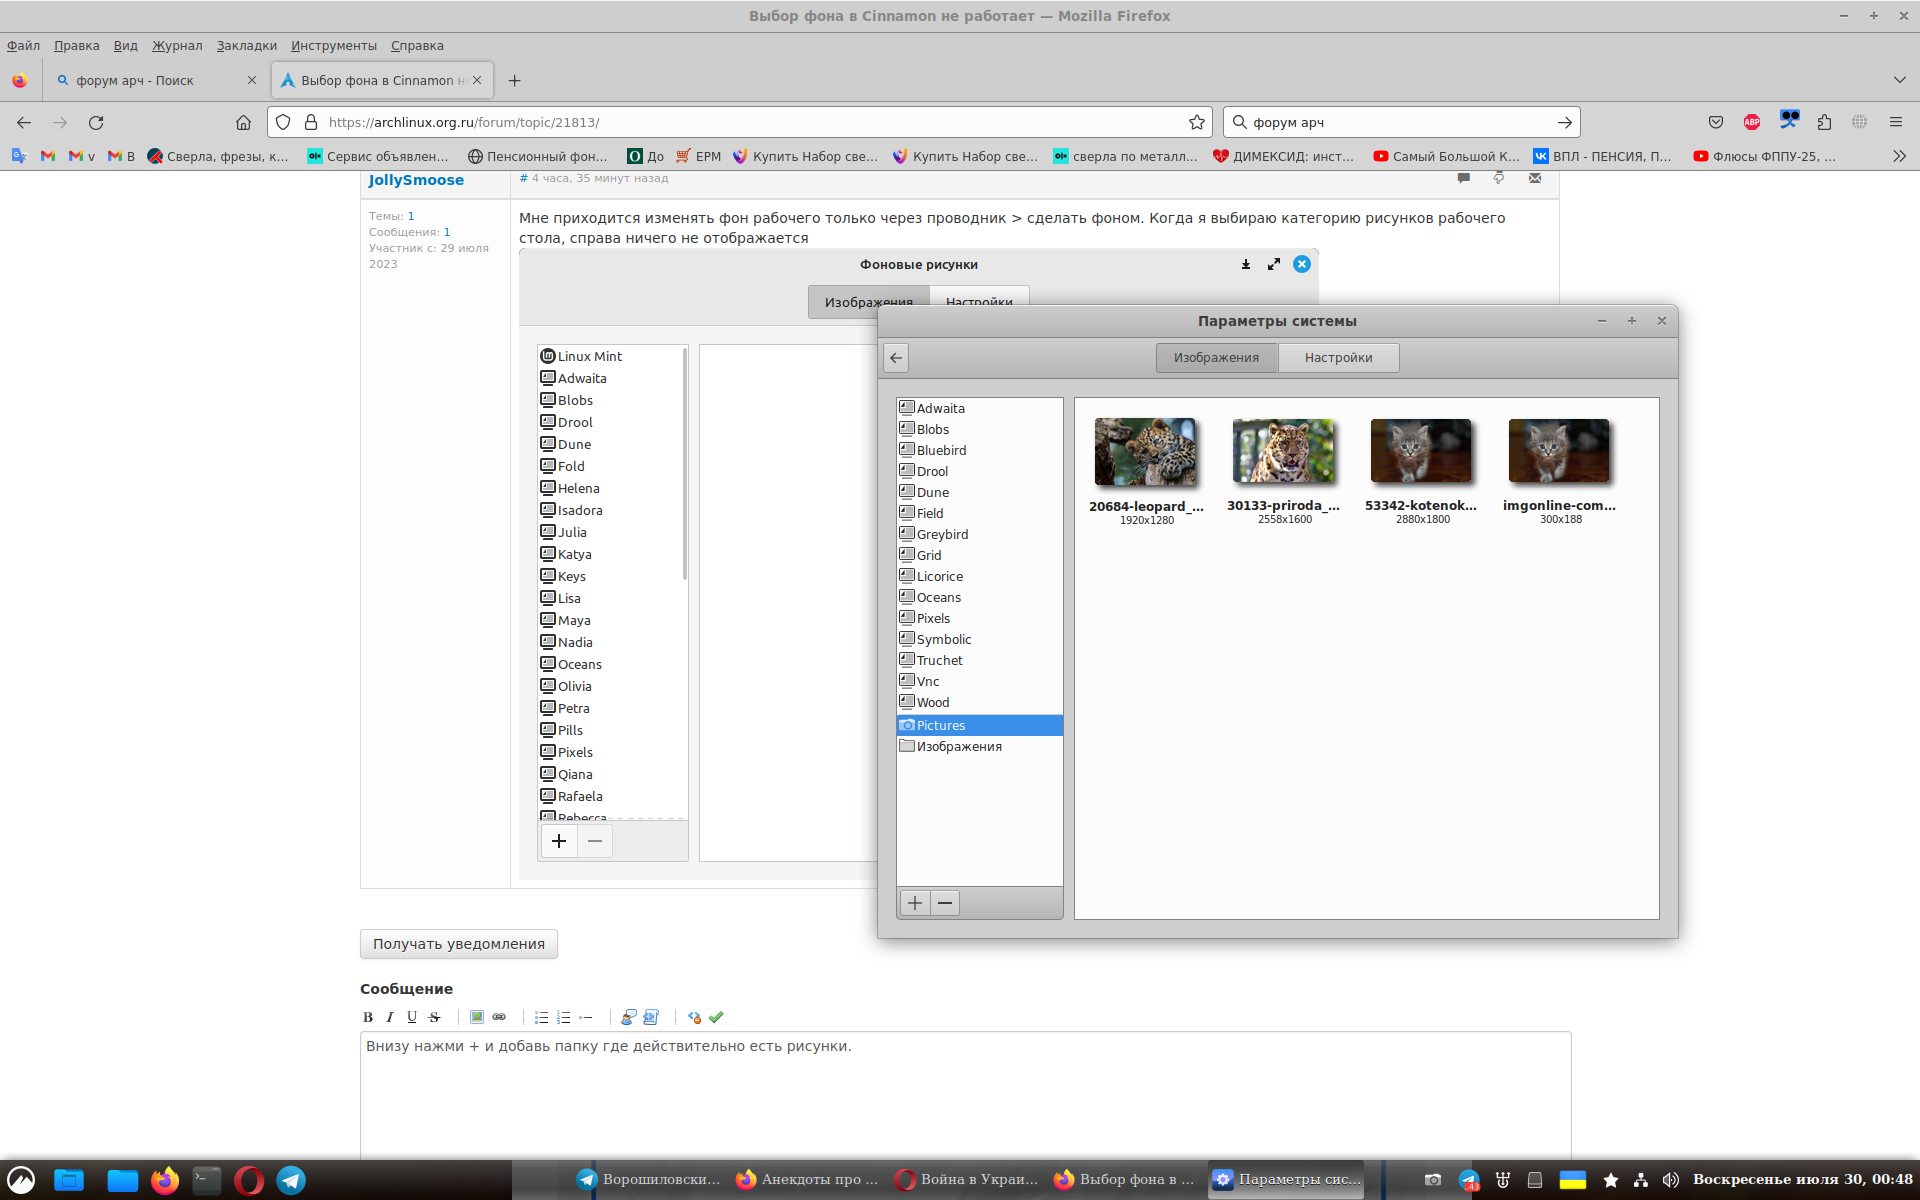Switch to the Настройки tab in System Settings
This screenshot has height=1200, width=1920.
coord(1338,358)
